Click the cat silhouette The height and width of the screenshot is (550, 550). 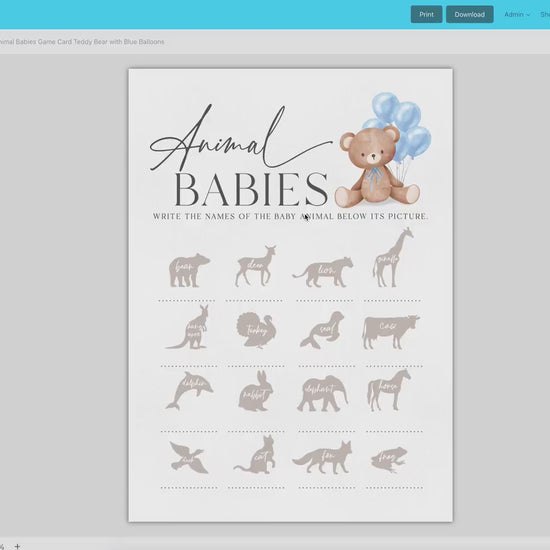tap(255, 454)
